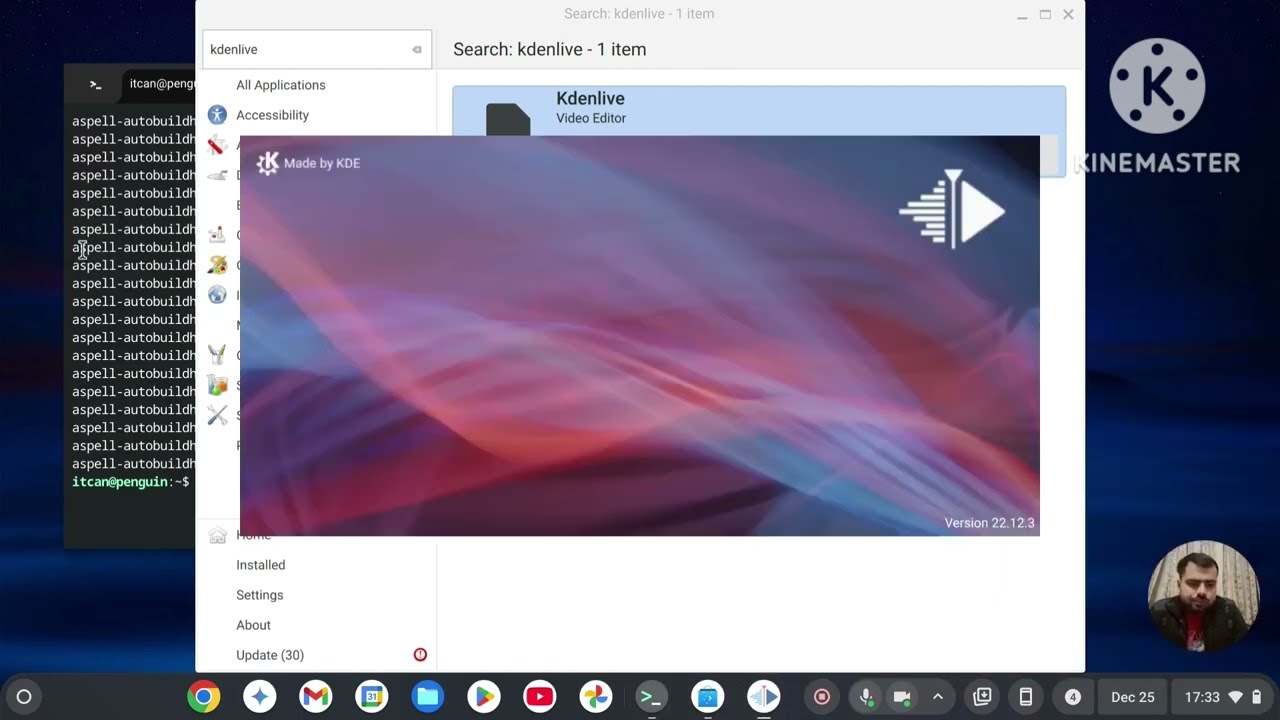Click the kdenlive search input field
The height and width of the screenshot is (720, 1280).
317,49
